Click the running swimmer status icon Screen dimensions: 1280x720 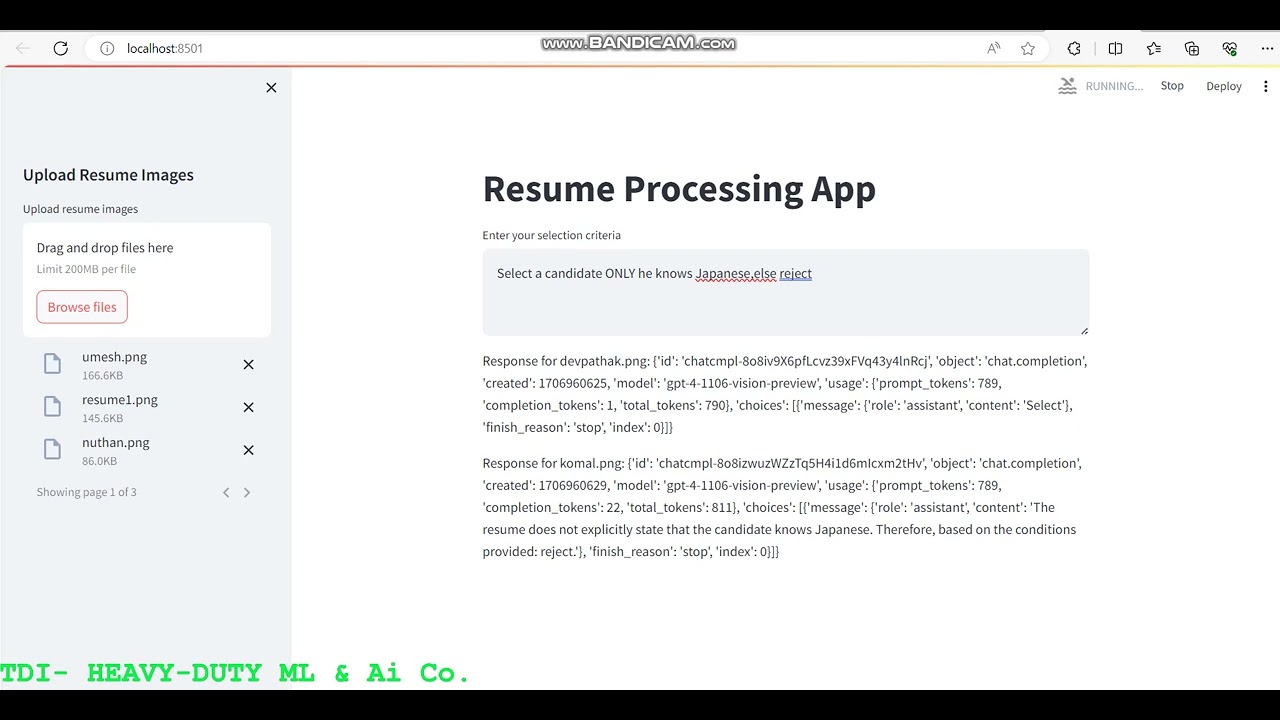pyautogui.click(x=1068, y=86)
